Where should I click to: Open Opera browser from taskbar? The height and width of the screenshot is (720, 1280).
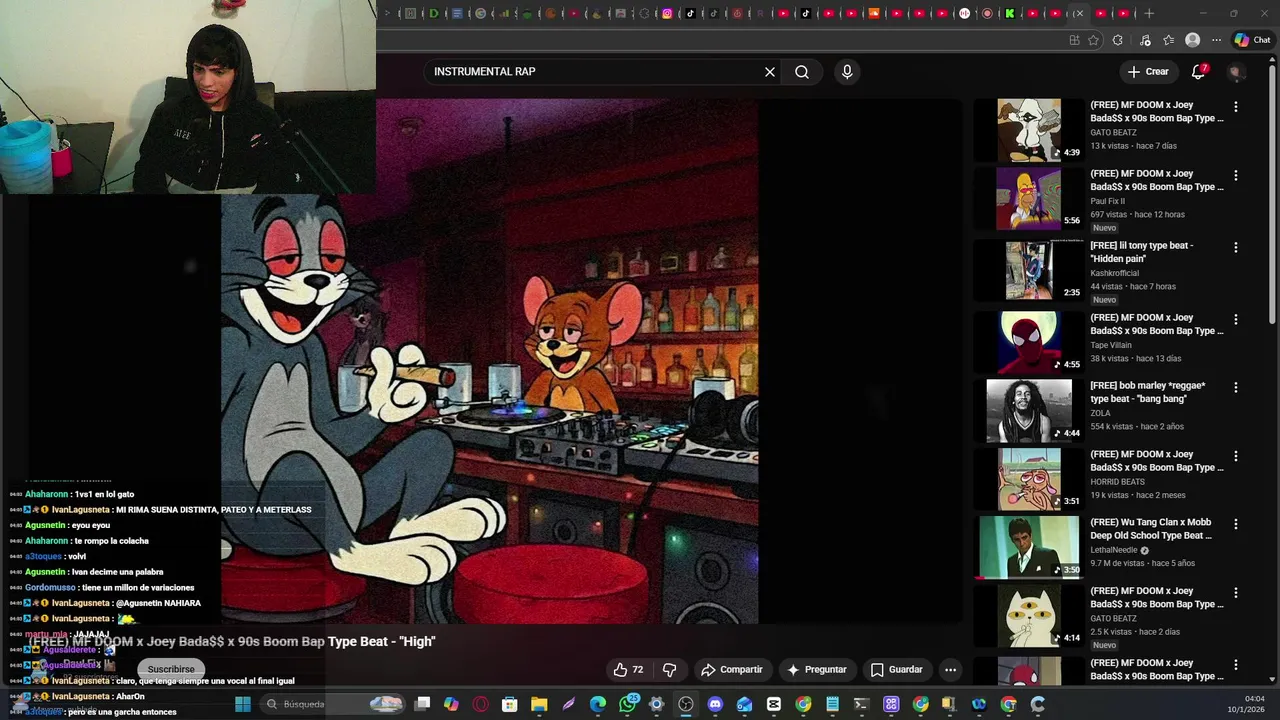[x=481, y=704]
